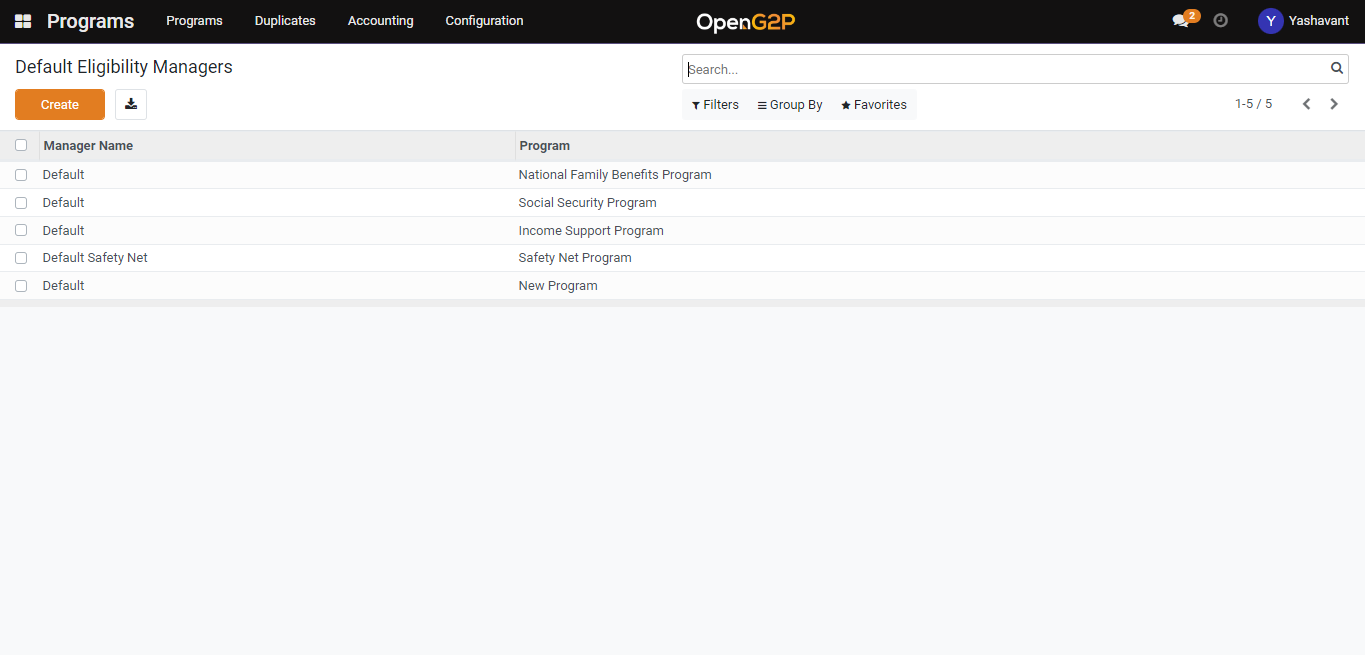Select the Default Safety Net row checkbox
The image size is (1365, 655).
pyautogui.click(x=21, y=258)
